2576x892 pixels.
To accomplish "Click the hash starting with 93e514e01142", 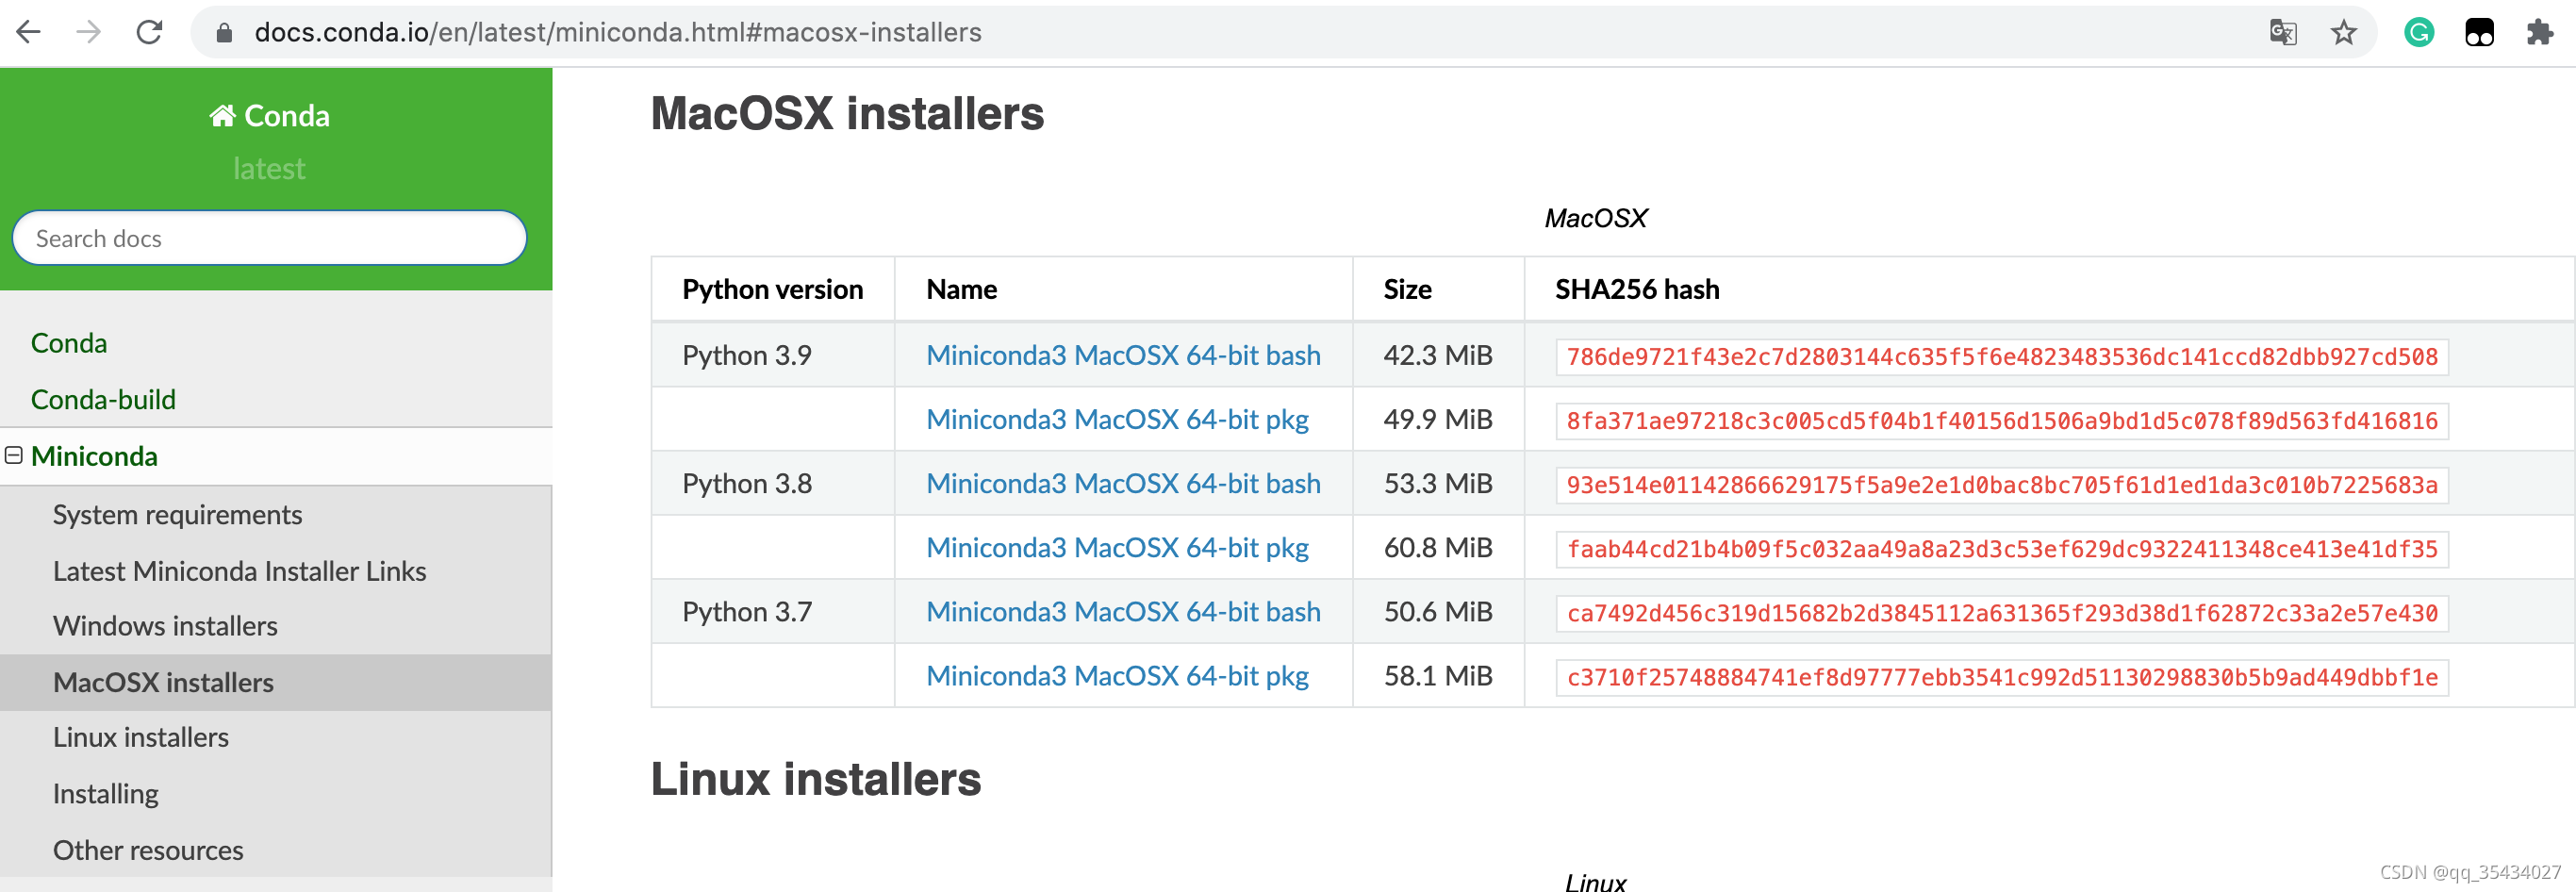I will (2002, 485).
